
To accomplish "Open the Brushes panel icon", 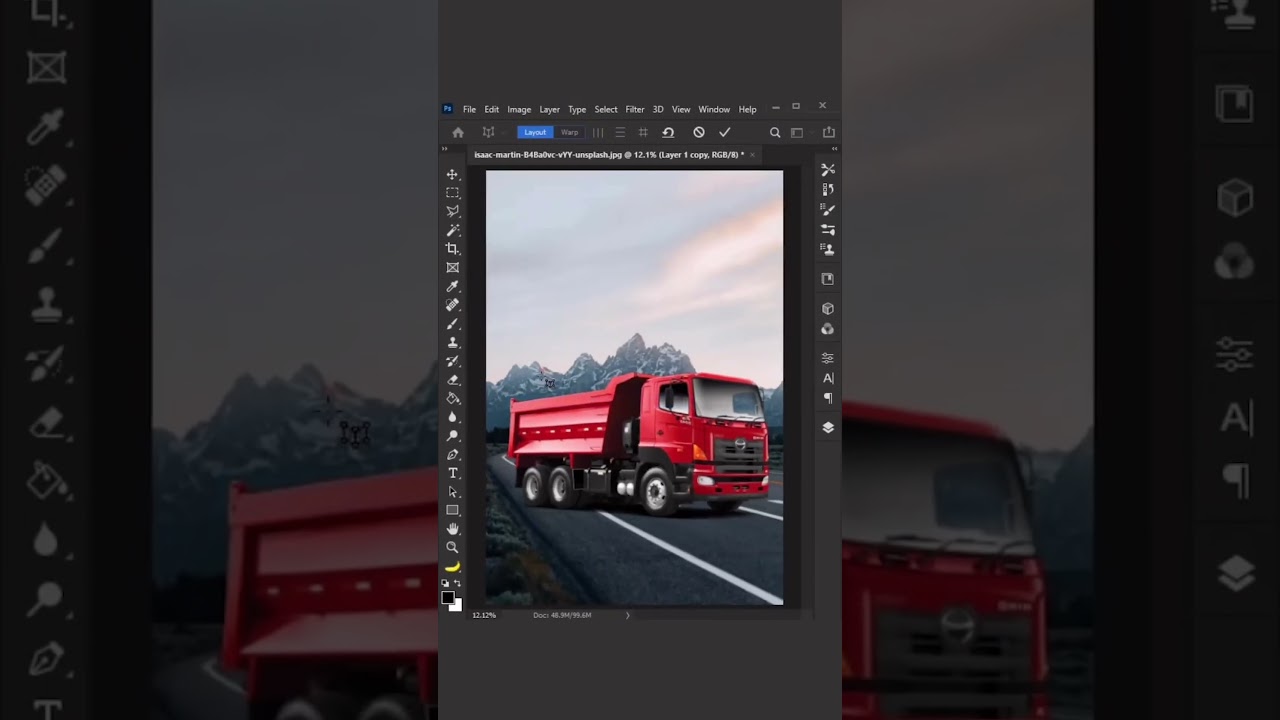I will click(x=828, y=230).
